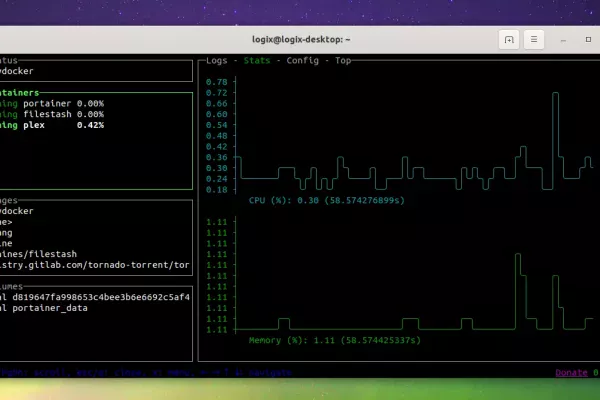Click the Memory (%) readout text

click(x=334, y=340)
